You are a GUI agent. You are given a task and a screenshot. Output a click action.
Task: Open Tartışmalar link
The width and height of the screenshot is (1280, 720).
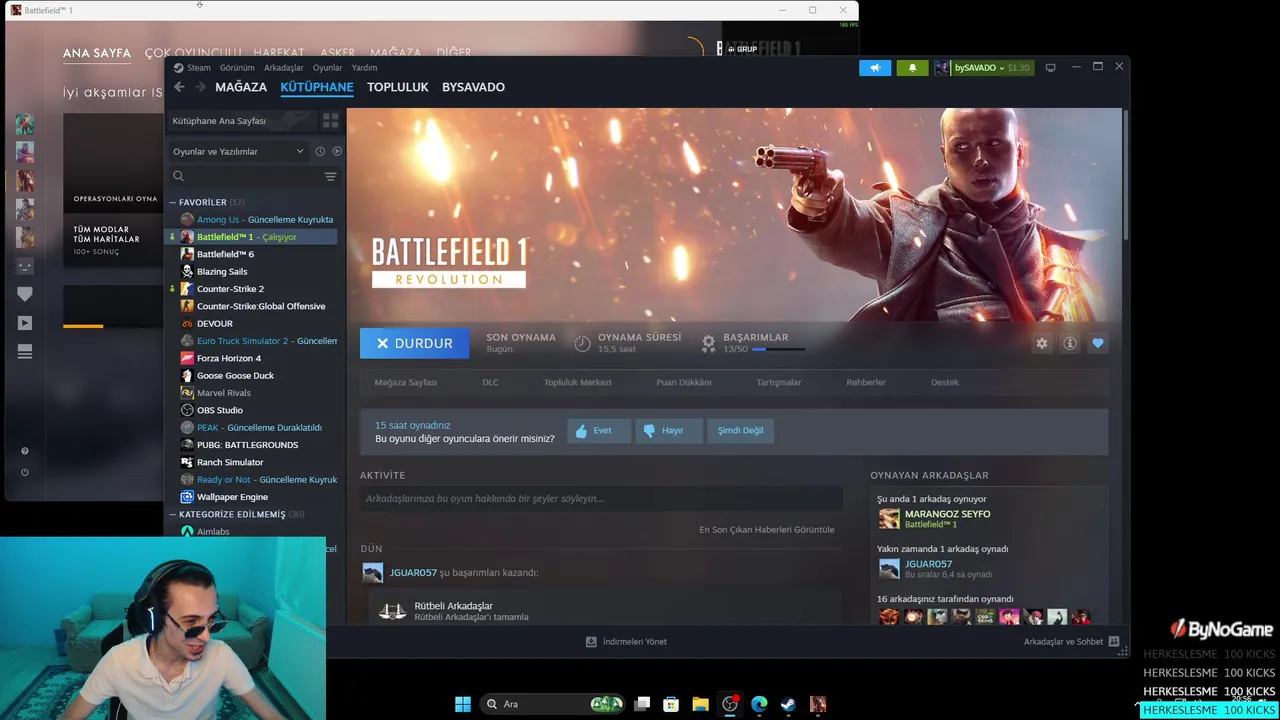coord(778,382)
